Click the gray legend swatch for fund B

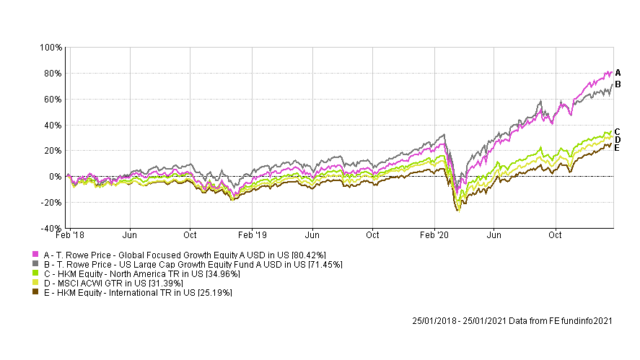[35, 264]
